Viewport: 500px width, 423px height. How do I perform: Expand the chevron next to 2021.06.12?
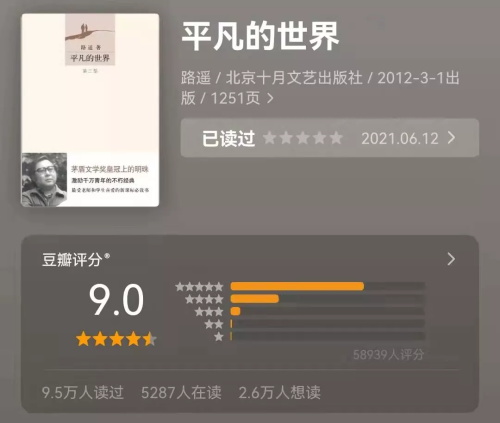point(451,138)
